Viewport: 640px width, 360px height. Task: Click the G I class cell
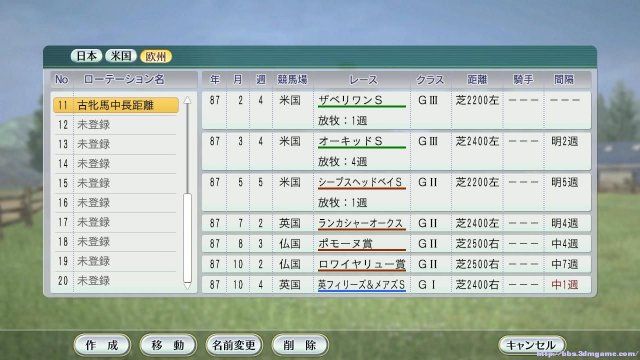427,284
